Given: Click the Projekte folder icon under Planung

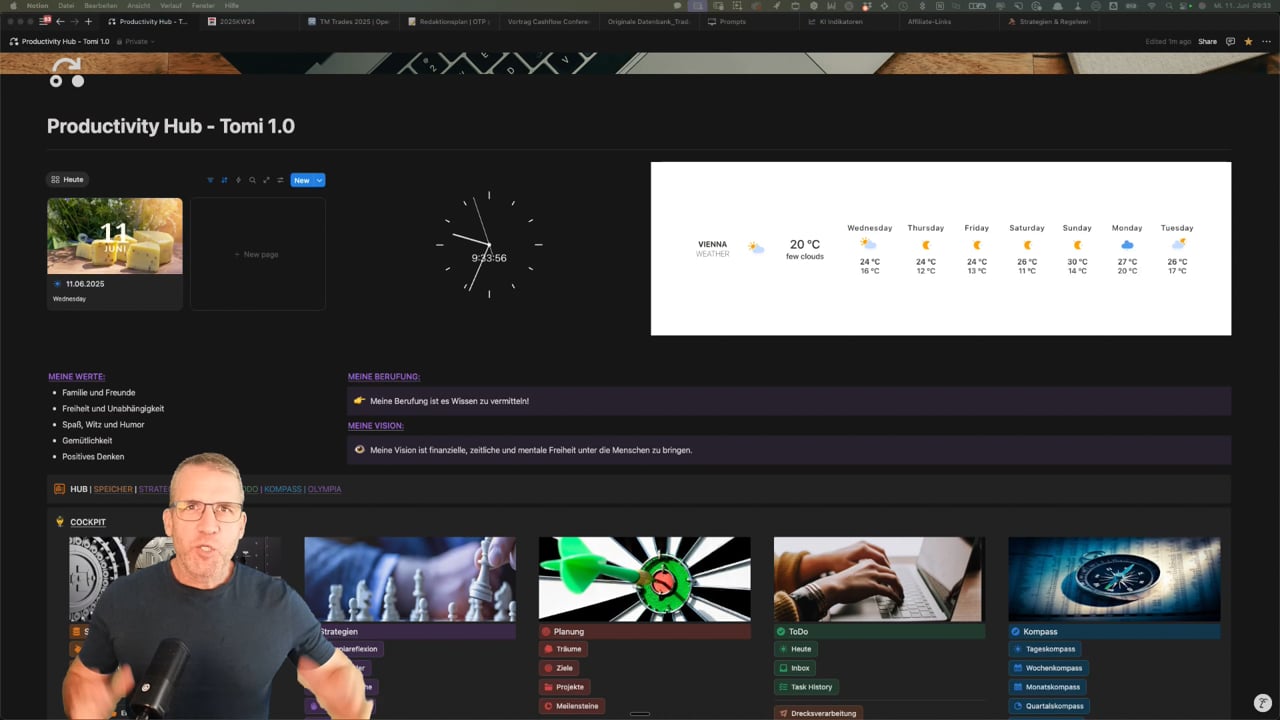Looking at the screenshot, I should [547, 687].
